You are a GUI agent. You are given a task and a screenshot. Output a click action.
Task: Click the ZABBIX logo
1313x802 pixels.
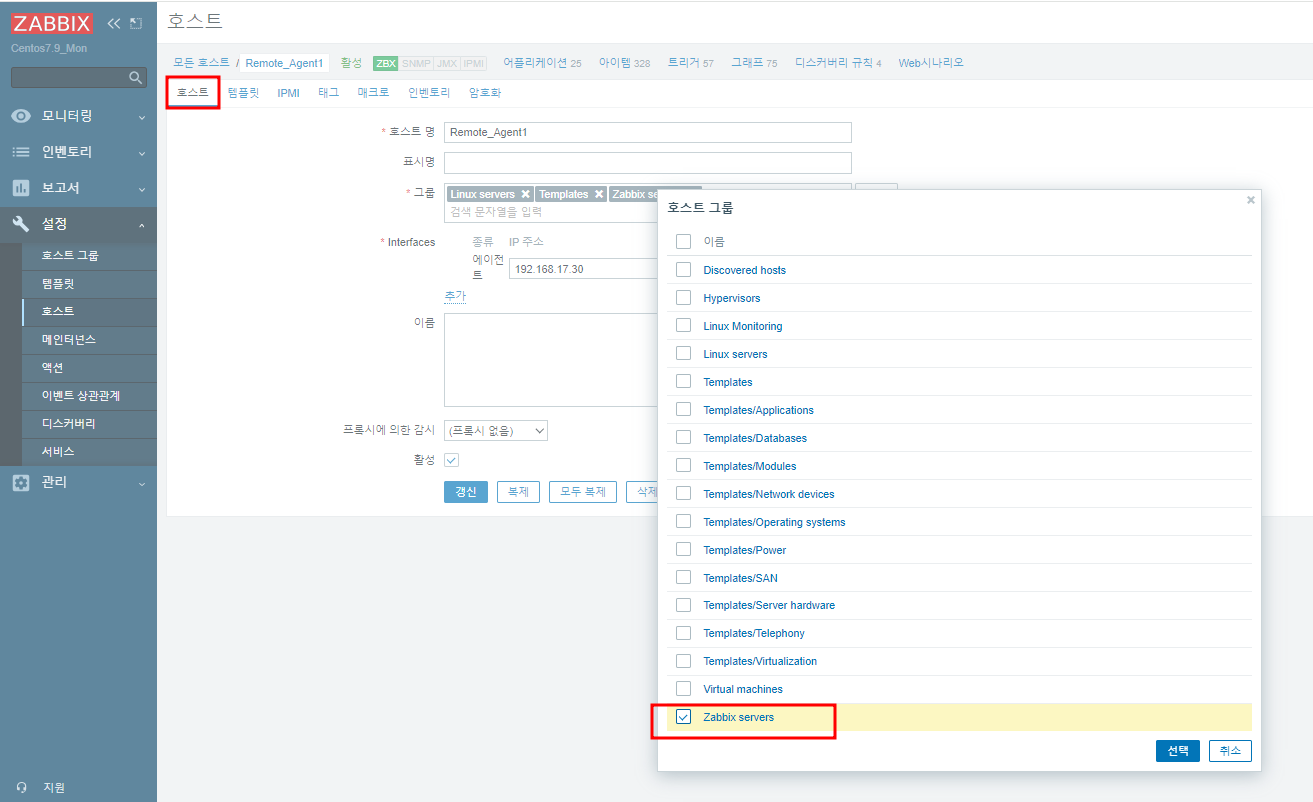tap(53, 23)
